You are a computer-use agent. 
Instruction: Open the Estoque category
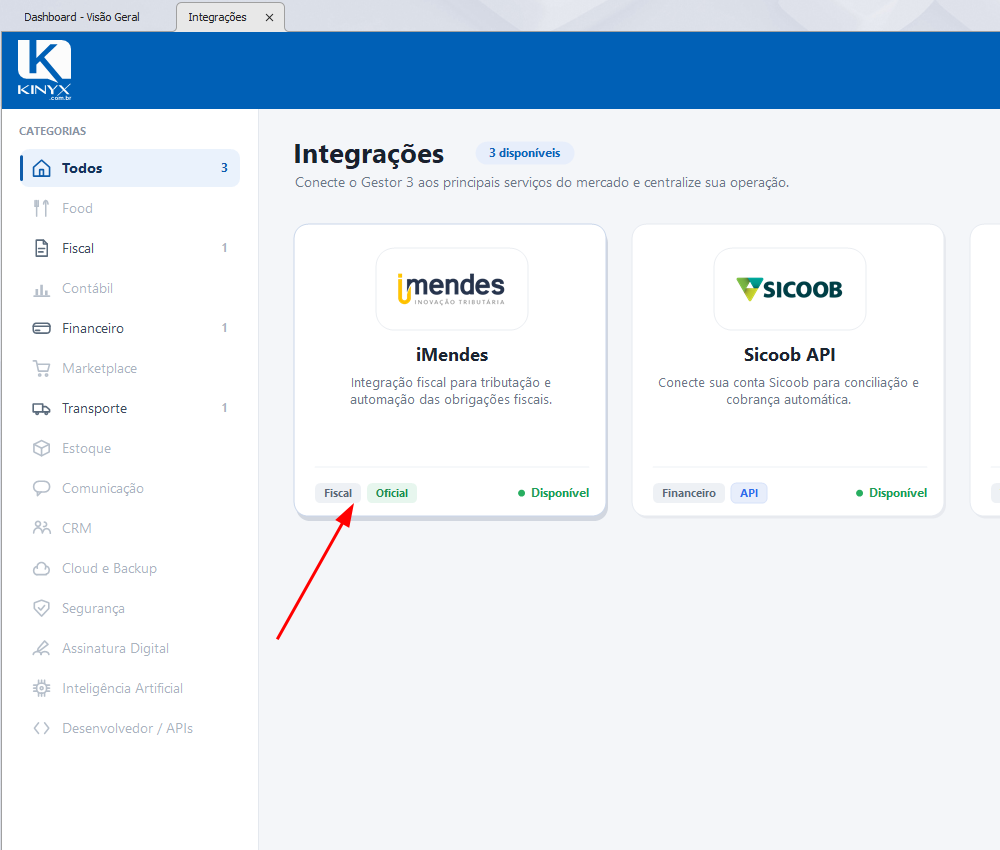coord(130,448)
